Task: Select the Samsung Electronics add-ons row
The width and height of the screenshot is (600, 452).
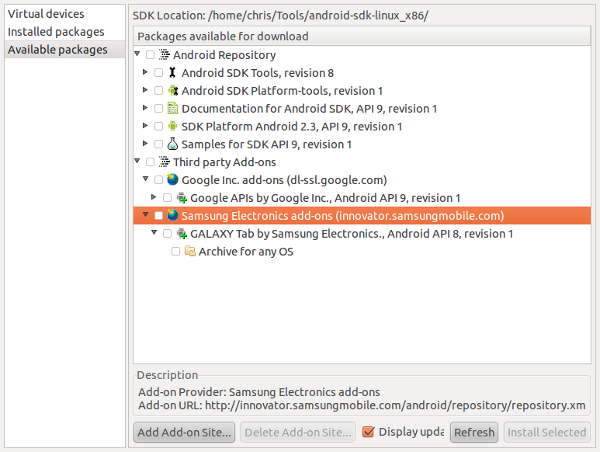Action: (x=342, y=216)
